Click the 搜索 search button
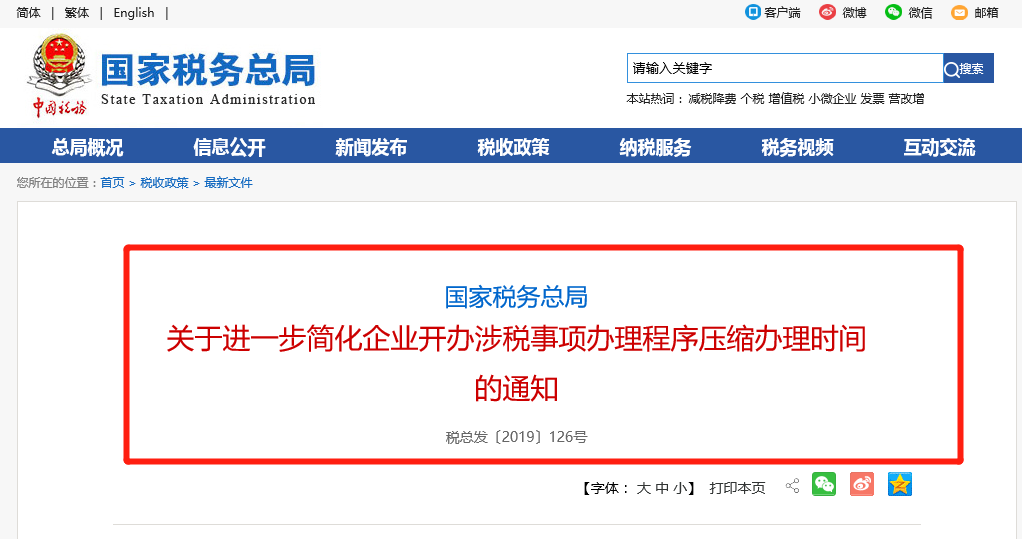Screen dimensions: 1022x539 pos(968,69)
